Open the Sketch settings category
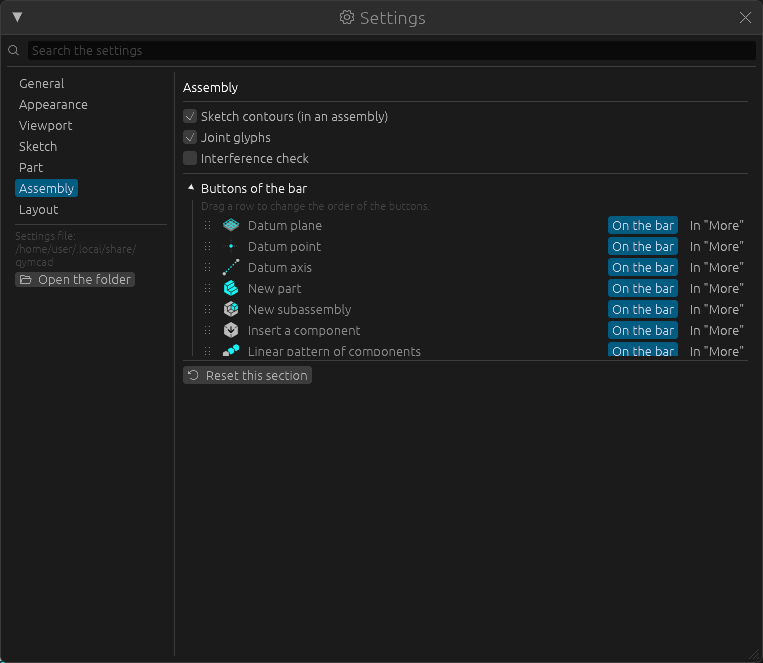The image size is (763, 663). pyautogui.click(x=38, y=146)
